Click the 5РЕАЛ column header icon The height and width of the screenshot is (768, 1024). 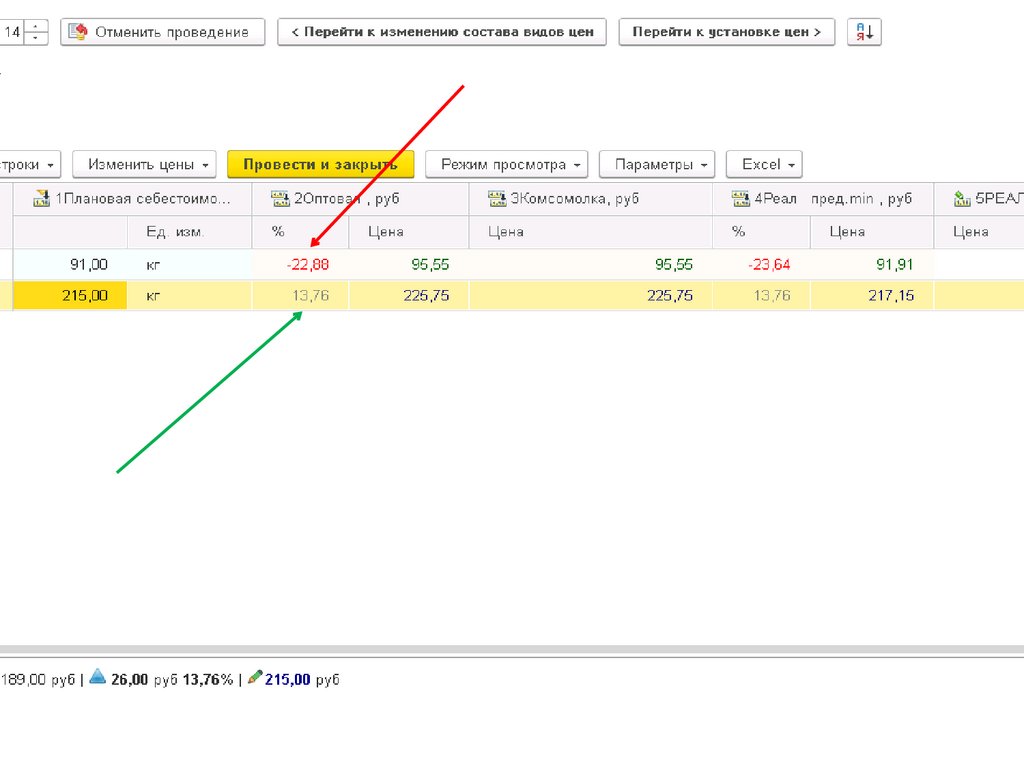click(962, 198)
